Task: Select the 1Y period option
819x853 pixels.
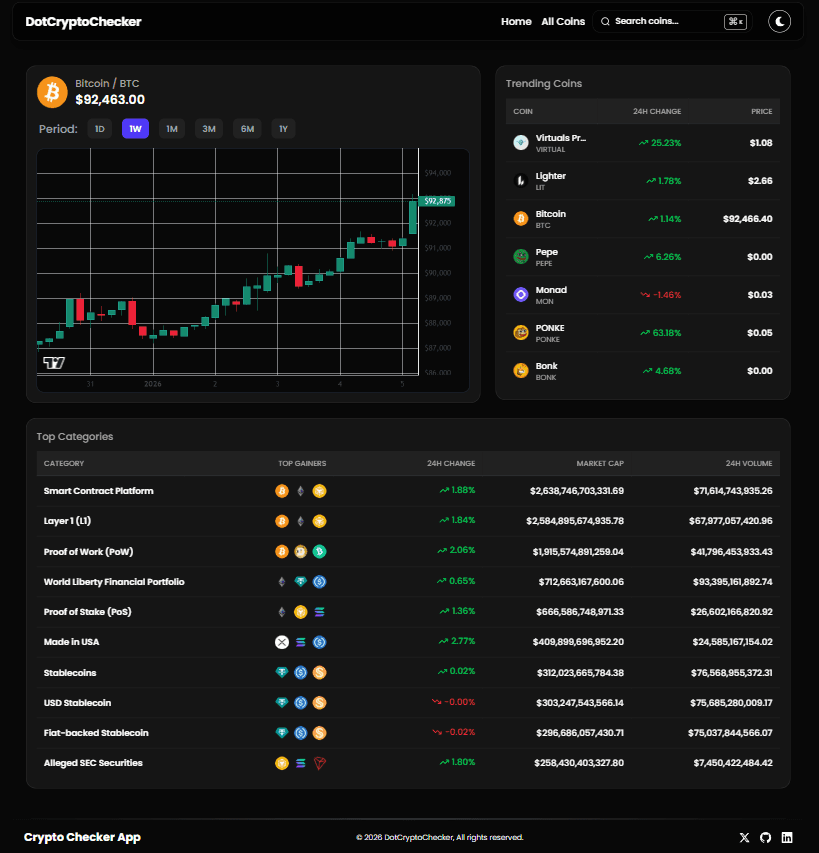Action: [x=283, y=128]
